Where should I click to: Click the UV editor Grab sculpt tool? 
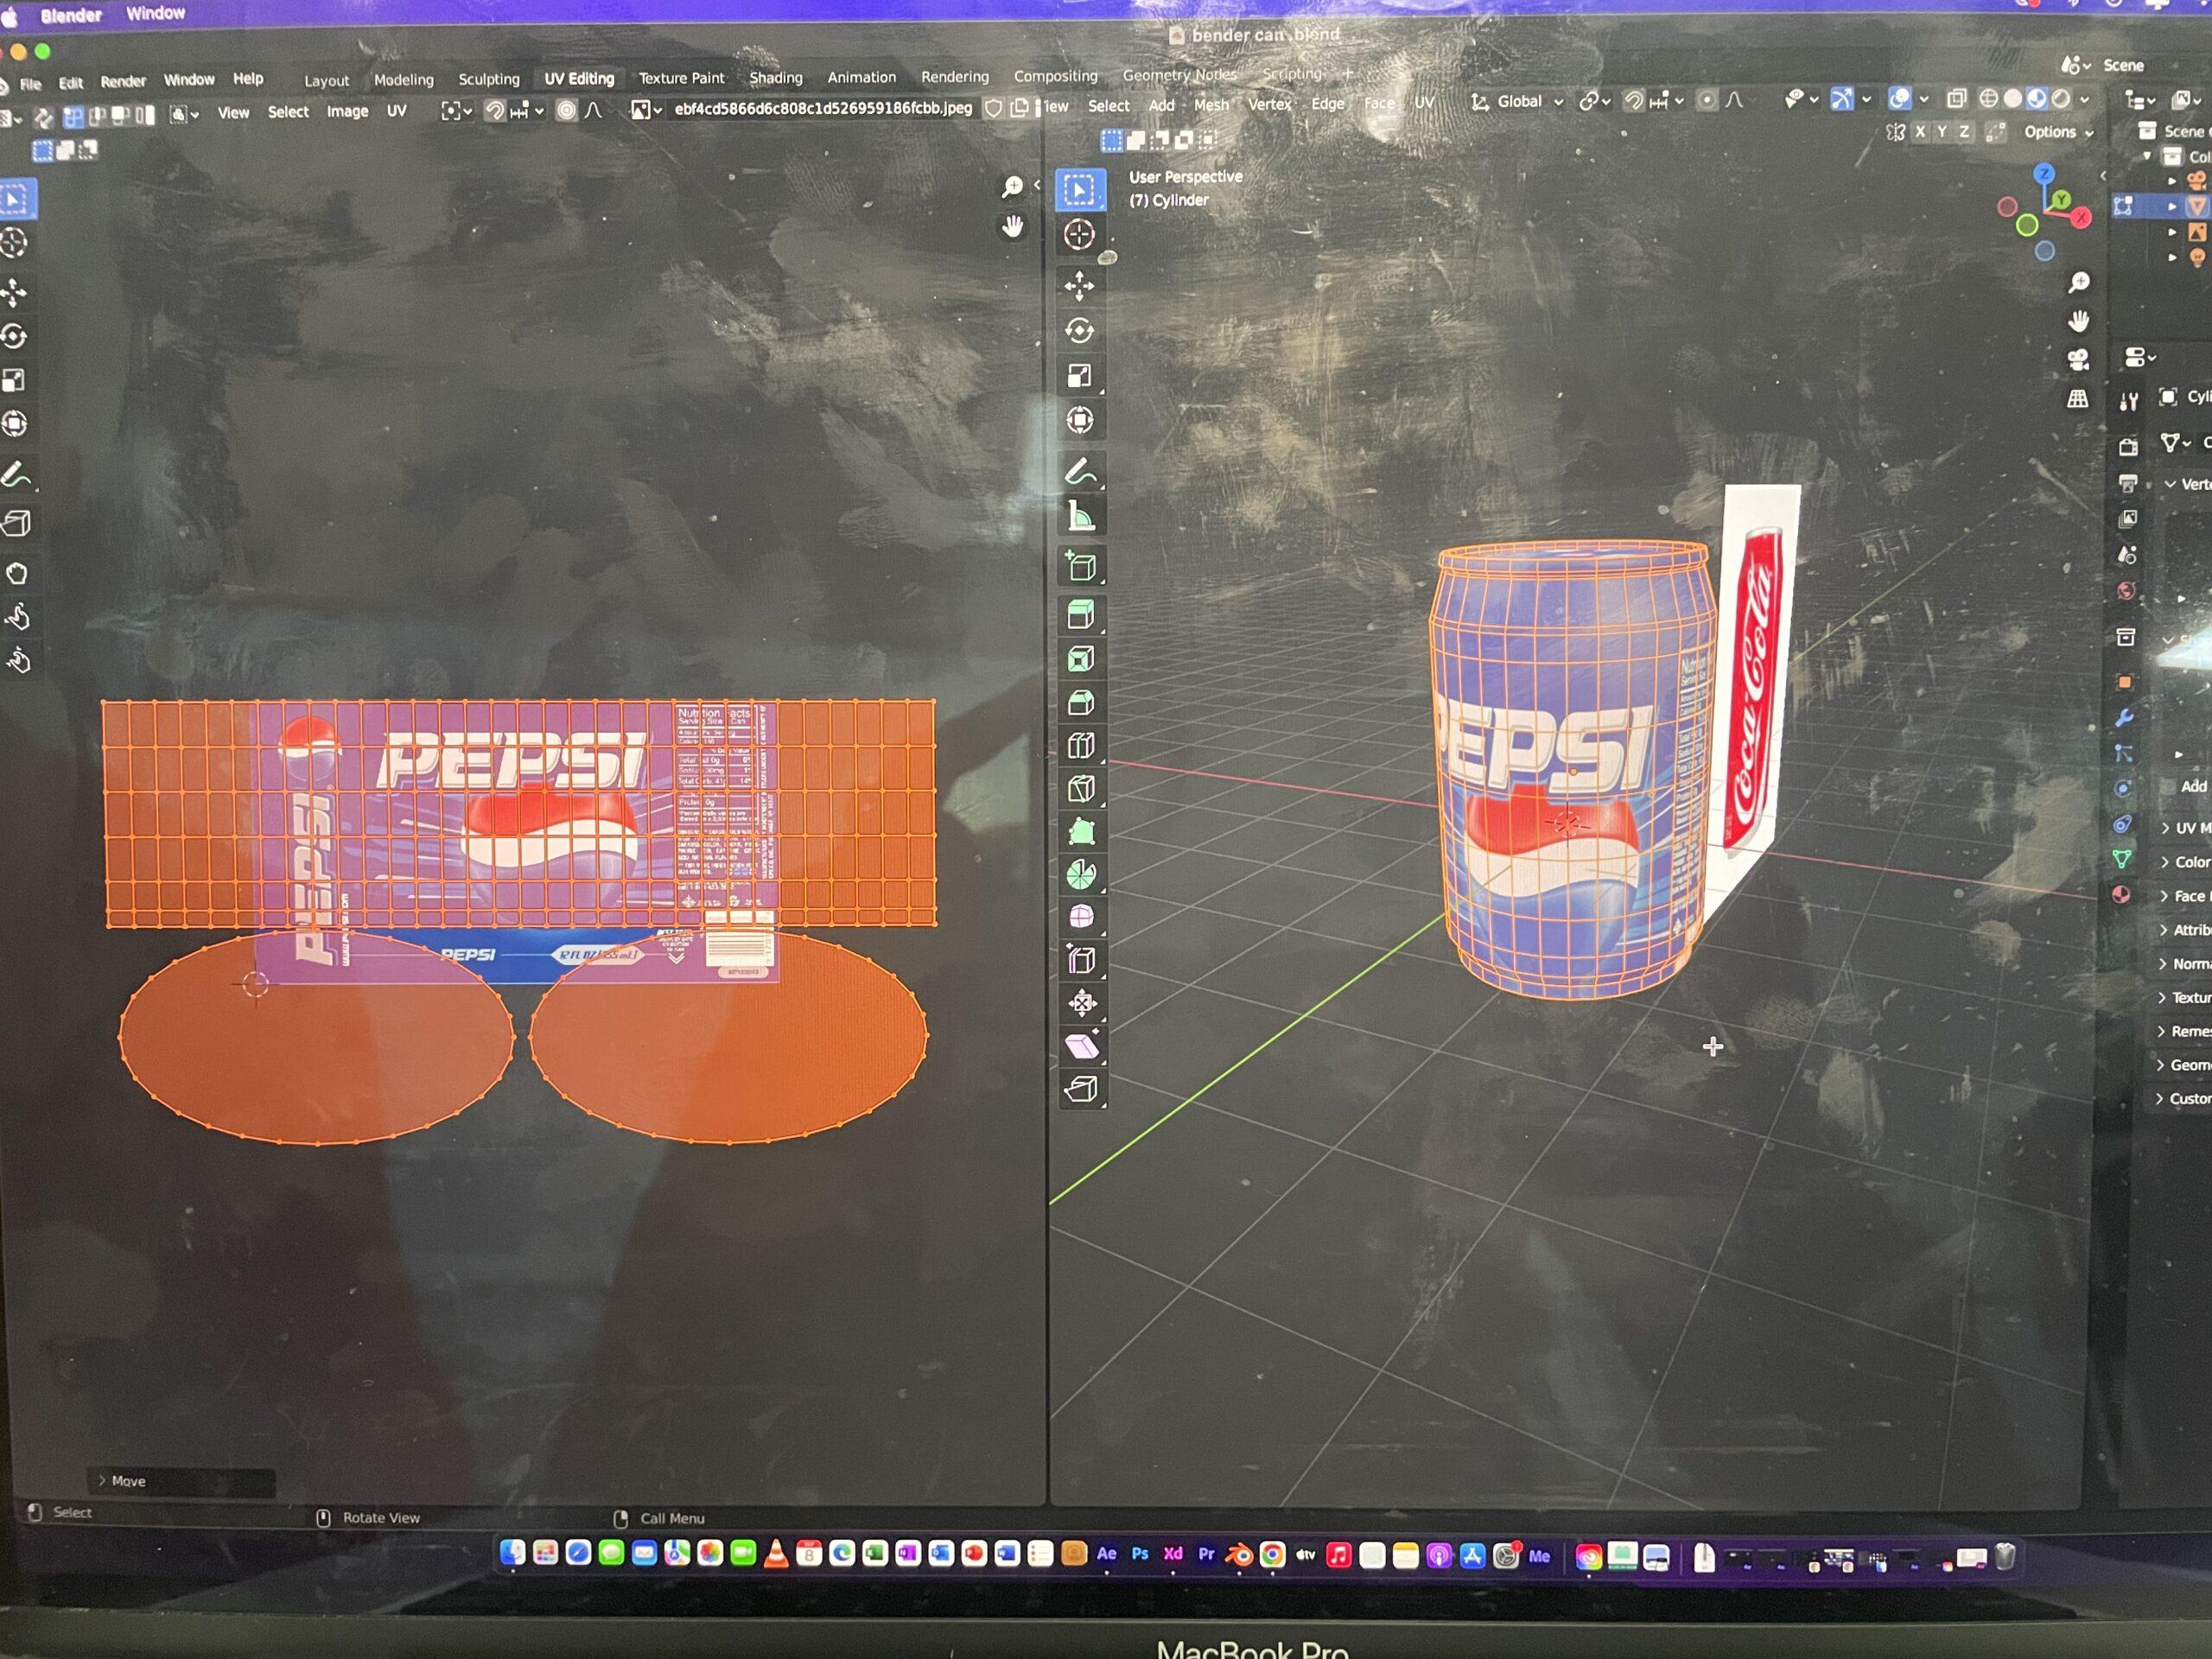pyautogui.click(x=16, y=573)
